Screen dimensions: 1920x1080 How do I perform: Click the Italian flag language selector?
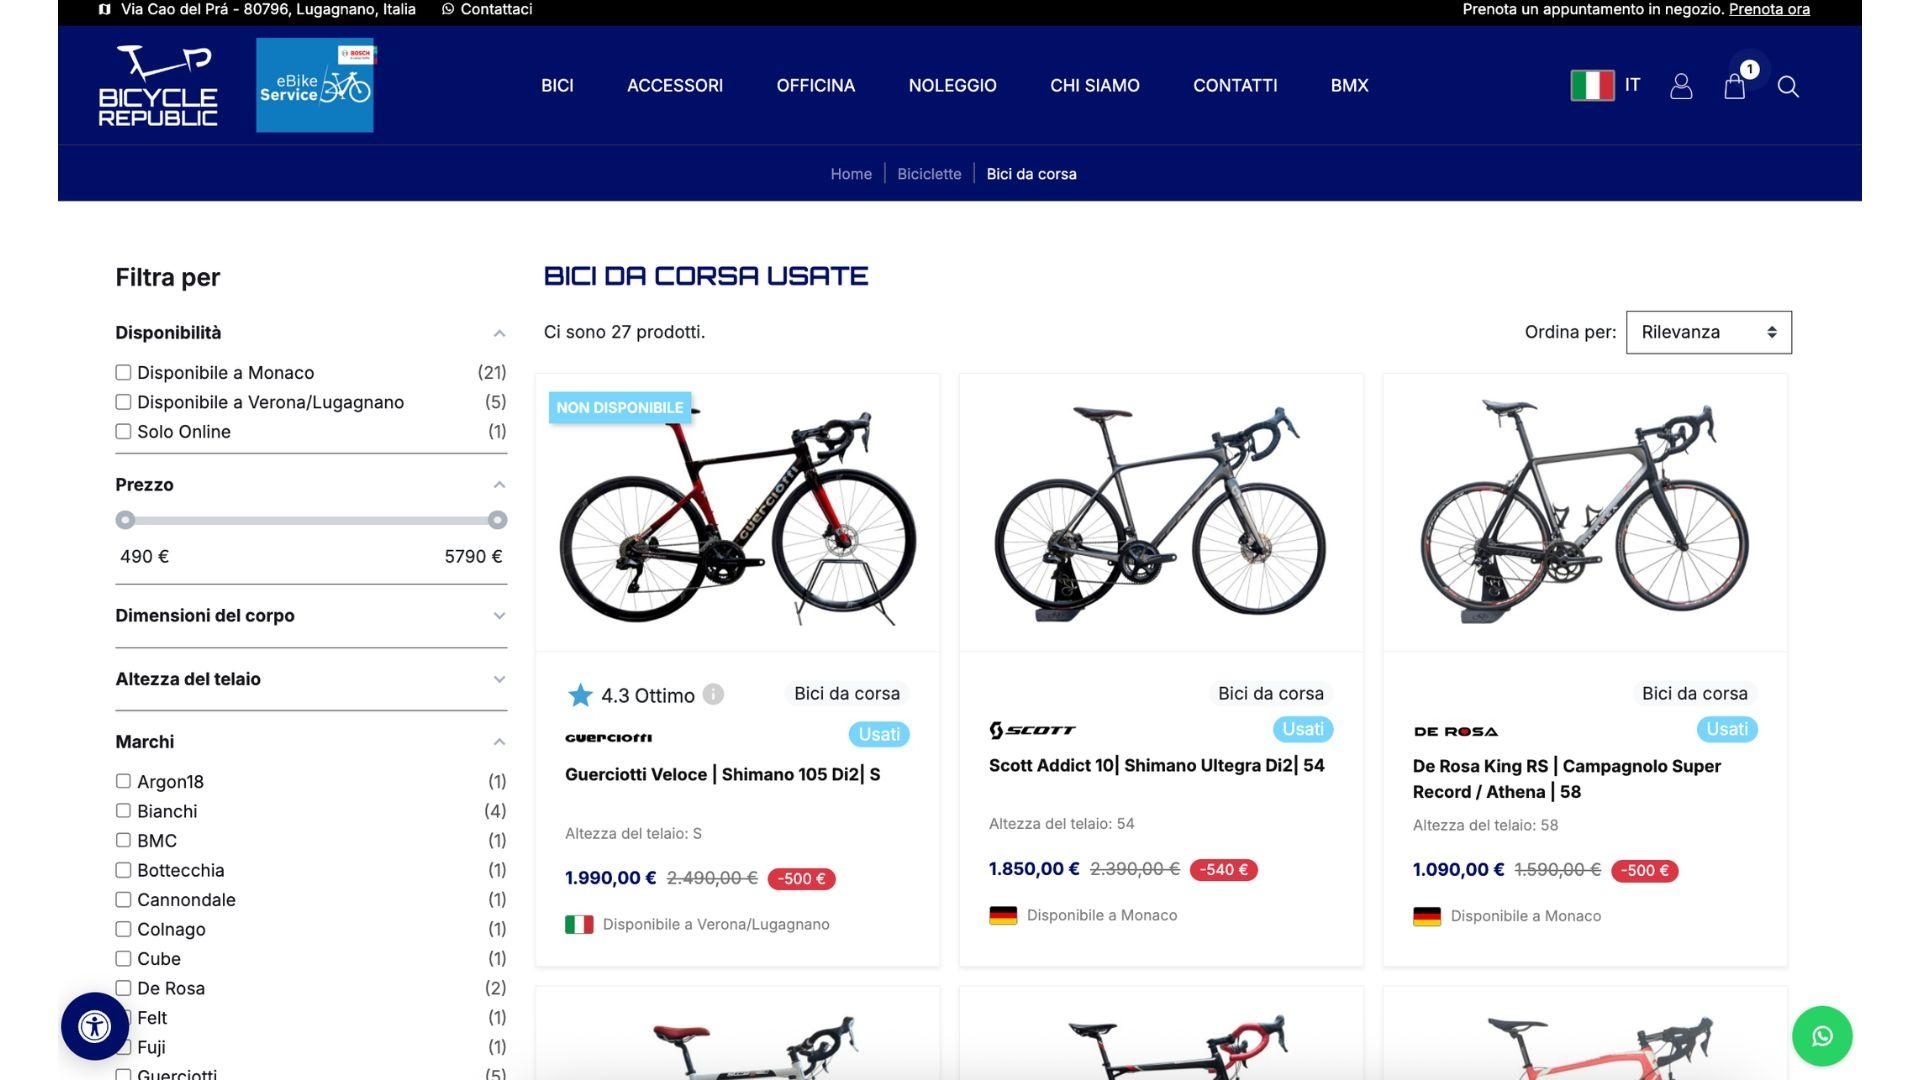tap(1592, 86)
